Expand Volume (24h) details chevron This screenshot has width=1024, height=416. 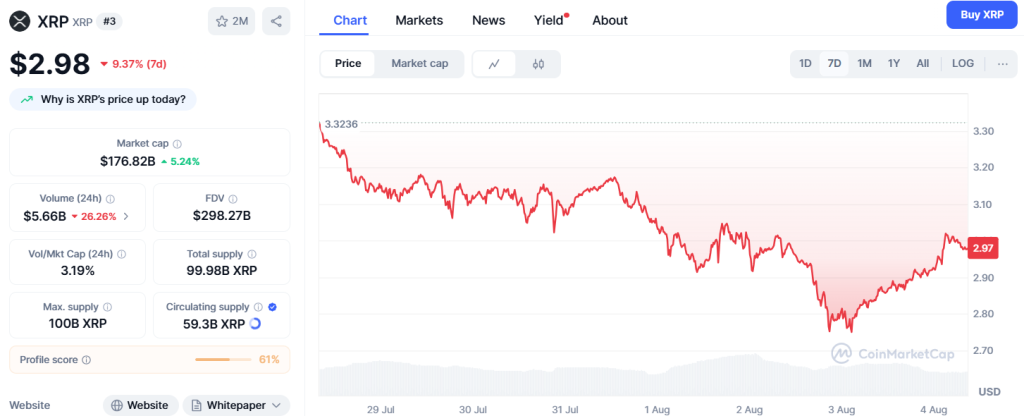126,216
